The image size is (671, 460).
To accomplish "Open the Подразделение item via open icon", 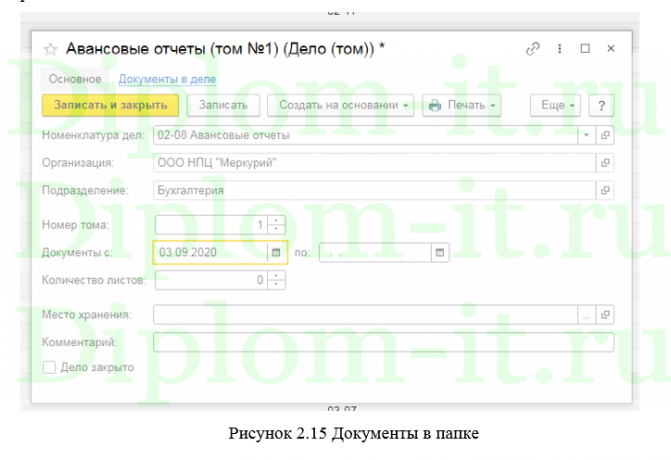I will 605,190.
